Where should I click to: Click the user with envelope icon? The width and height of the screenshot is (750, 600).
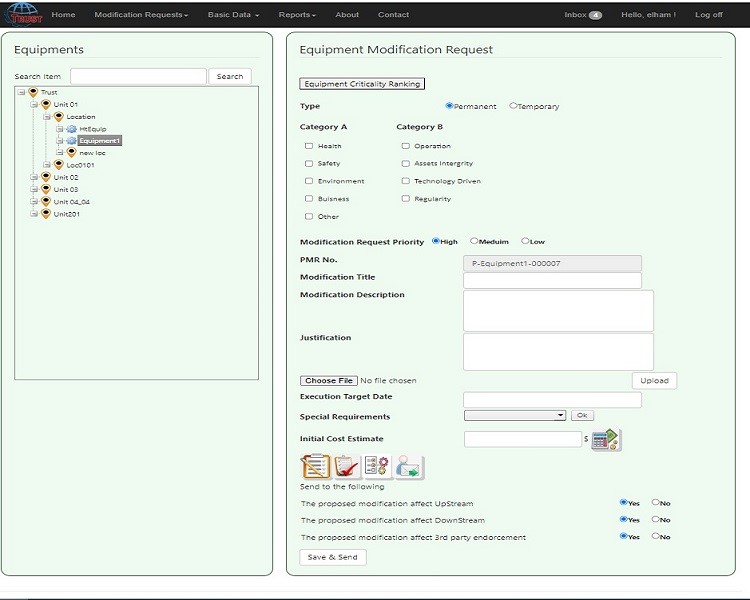click(408, 466)
